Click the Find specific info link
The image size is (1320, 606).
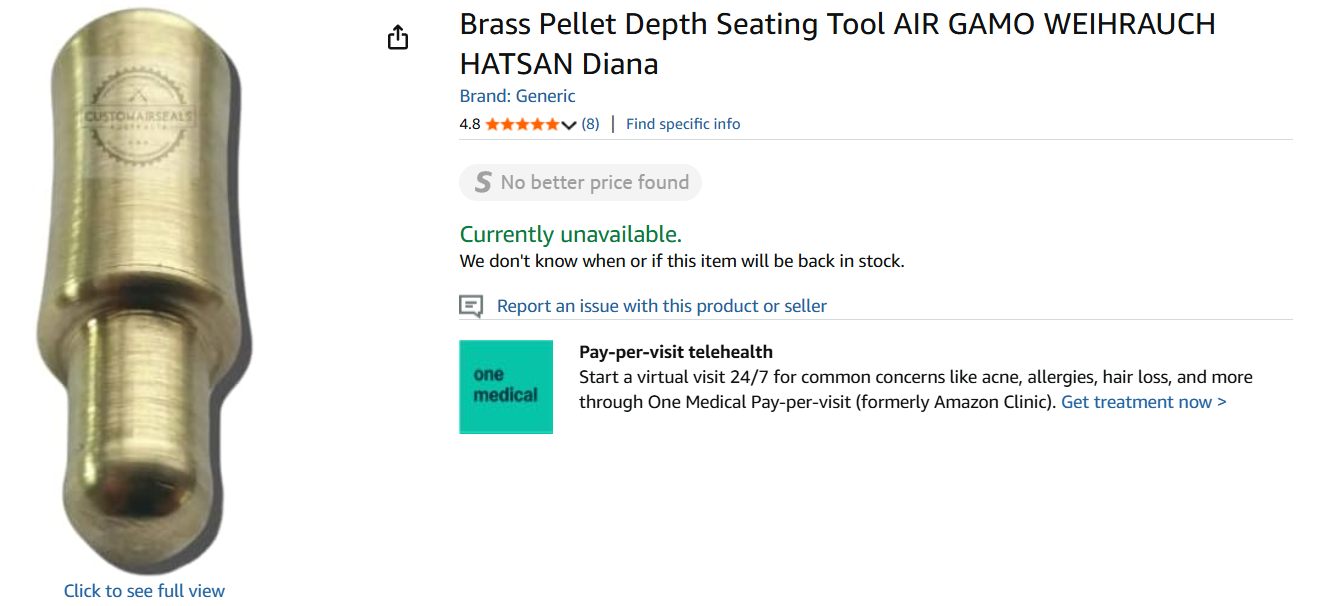[x=683, y=124]
